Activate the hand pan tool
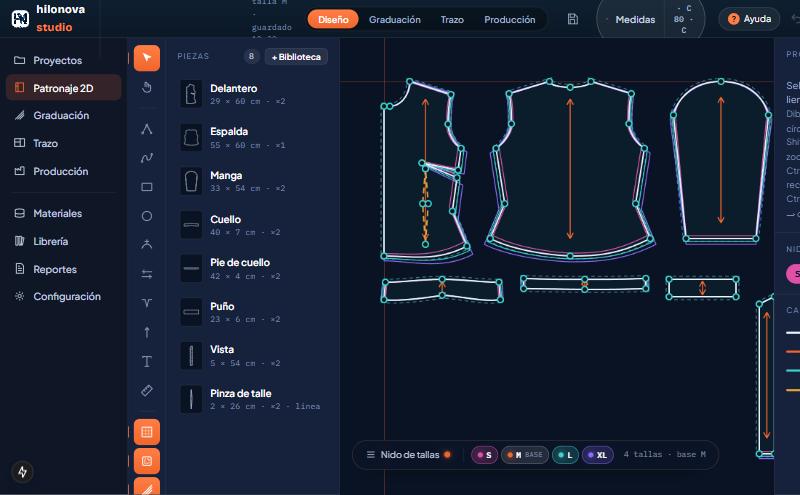 147,88
